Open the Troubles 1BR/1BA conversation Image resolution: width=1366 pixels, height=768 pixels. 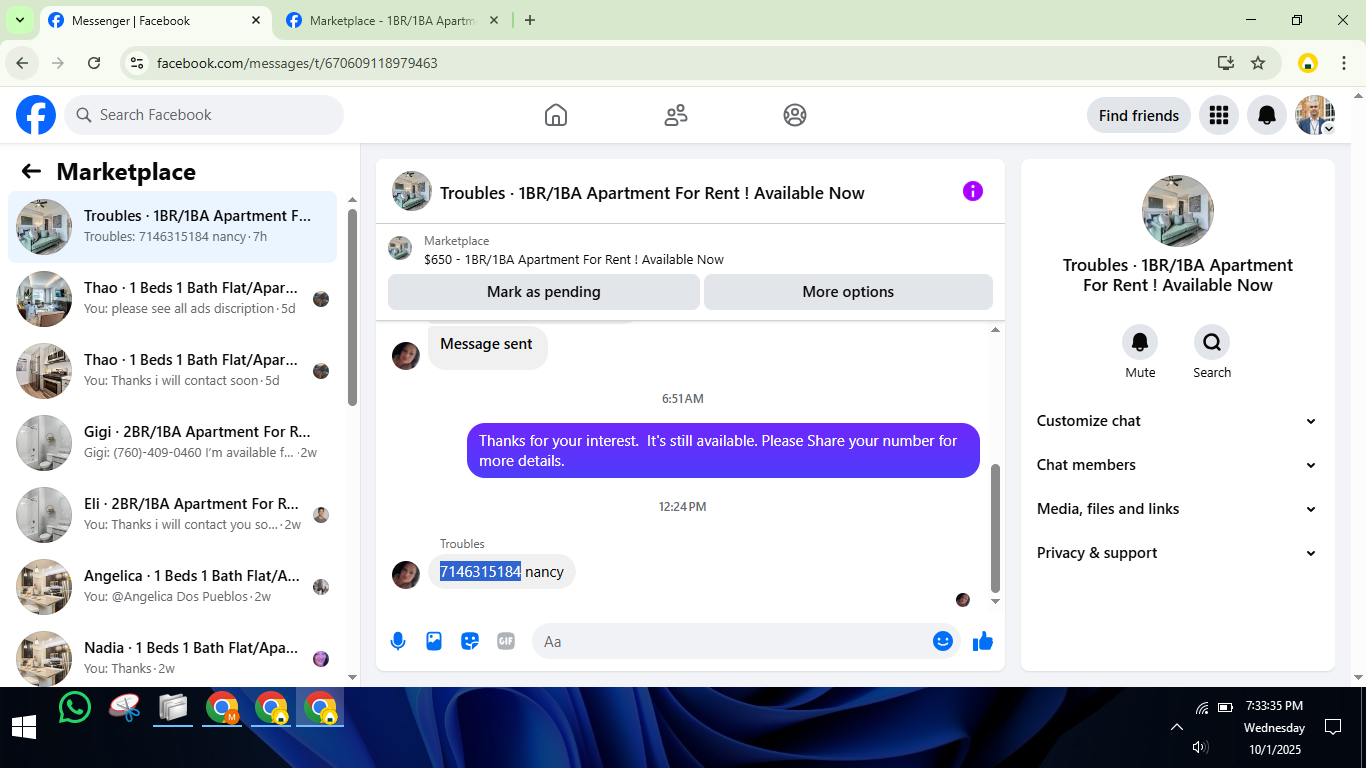173,227
